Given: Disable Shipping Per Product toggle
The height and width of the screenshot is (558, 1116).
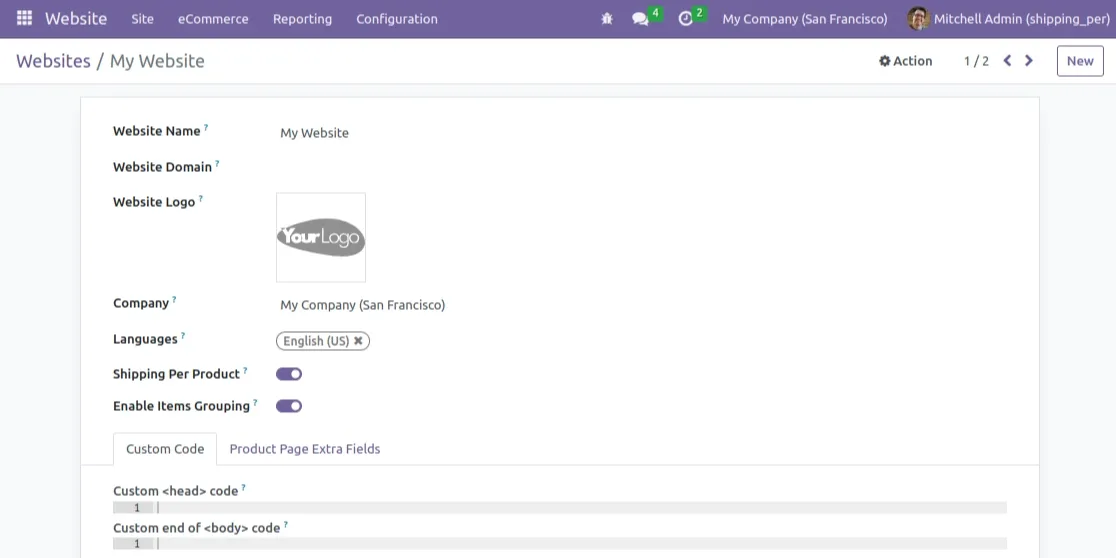Looking at the screenshot, I should click(289, 374).
